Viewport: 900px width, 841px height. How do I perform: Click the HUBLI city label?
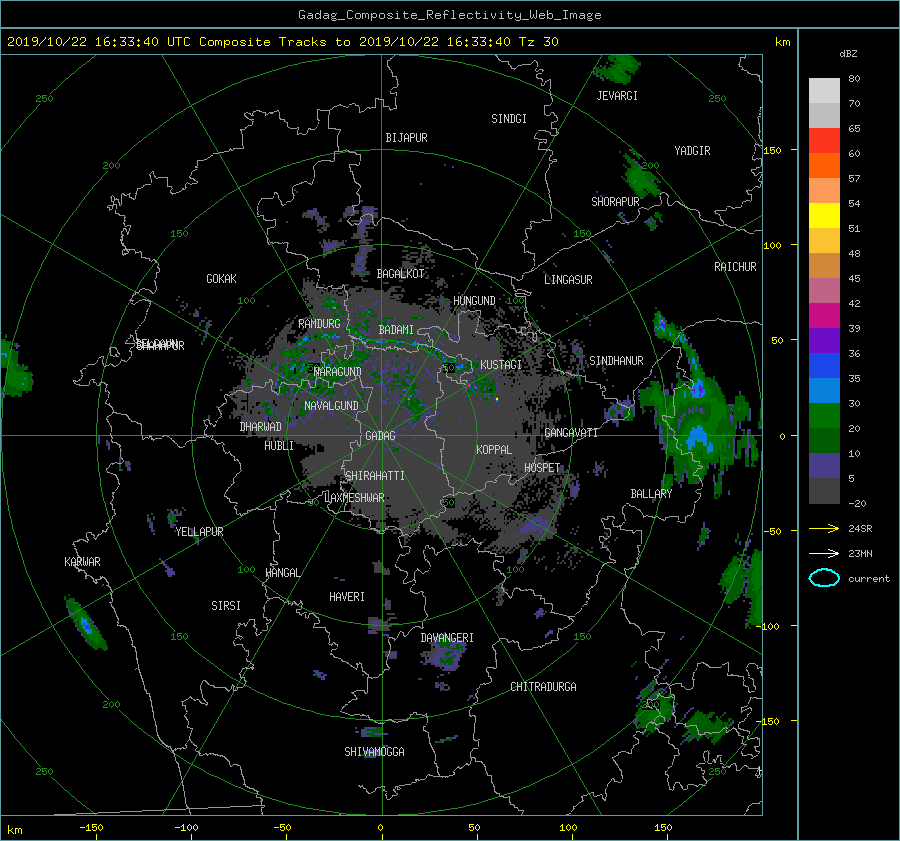pyautogui.click(x=278, y=446)
